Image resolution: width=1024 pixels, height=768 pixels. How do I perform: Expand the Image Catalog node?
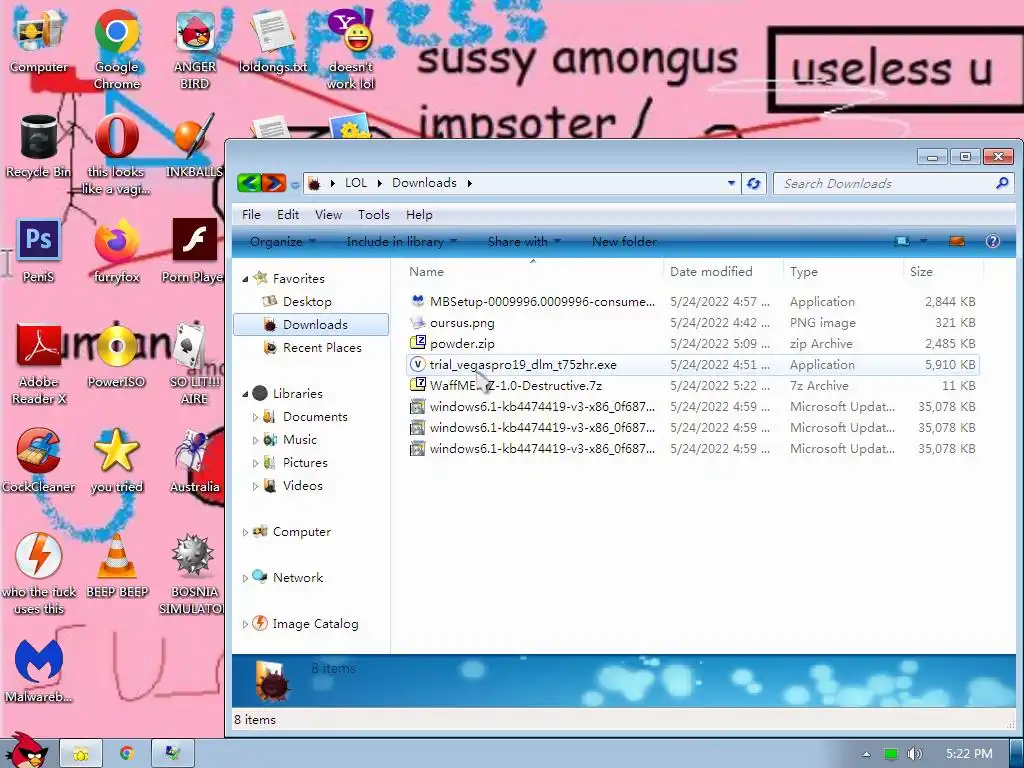tap(245, 624)
